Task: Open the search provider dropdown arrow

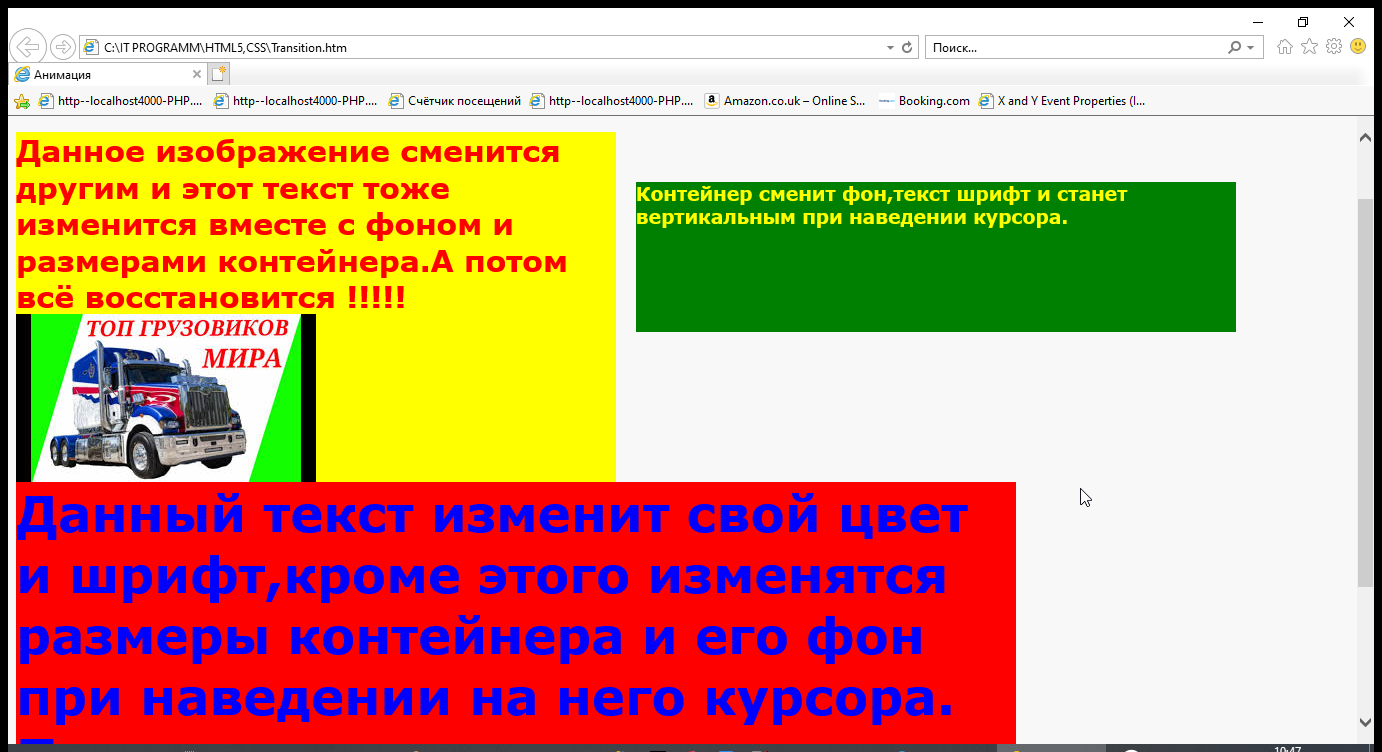Action: click(1251, 47)
